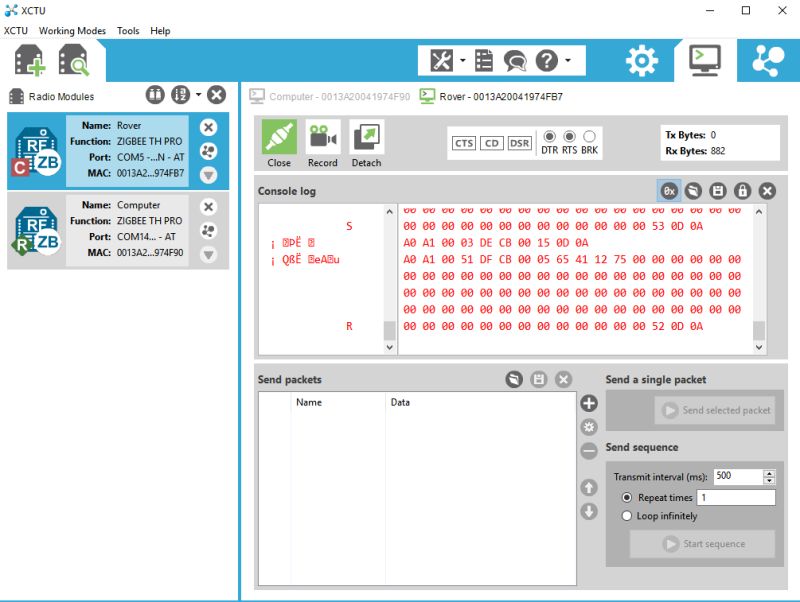Discover radio modules icon

pyautogui.click(x=74, y=60)
